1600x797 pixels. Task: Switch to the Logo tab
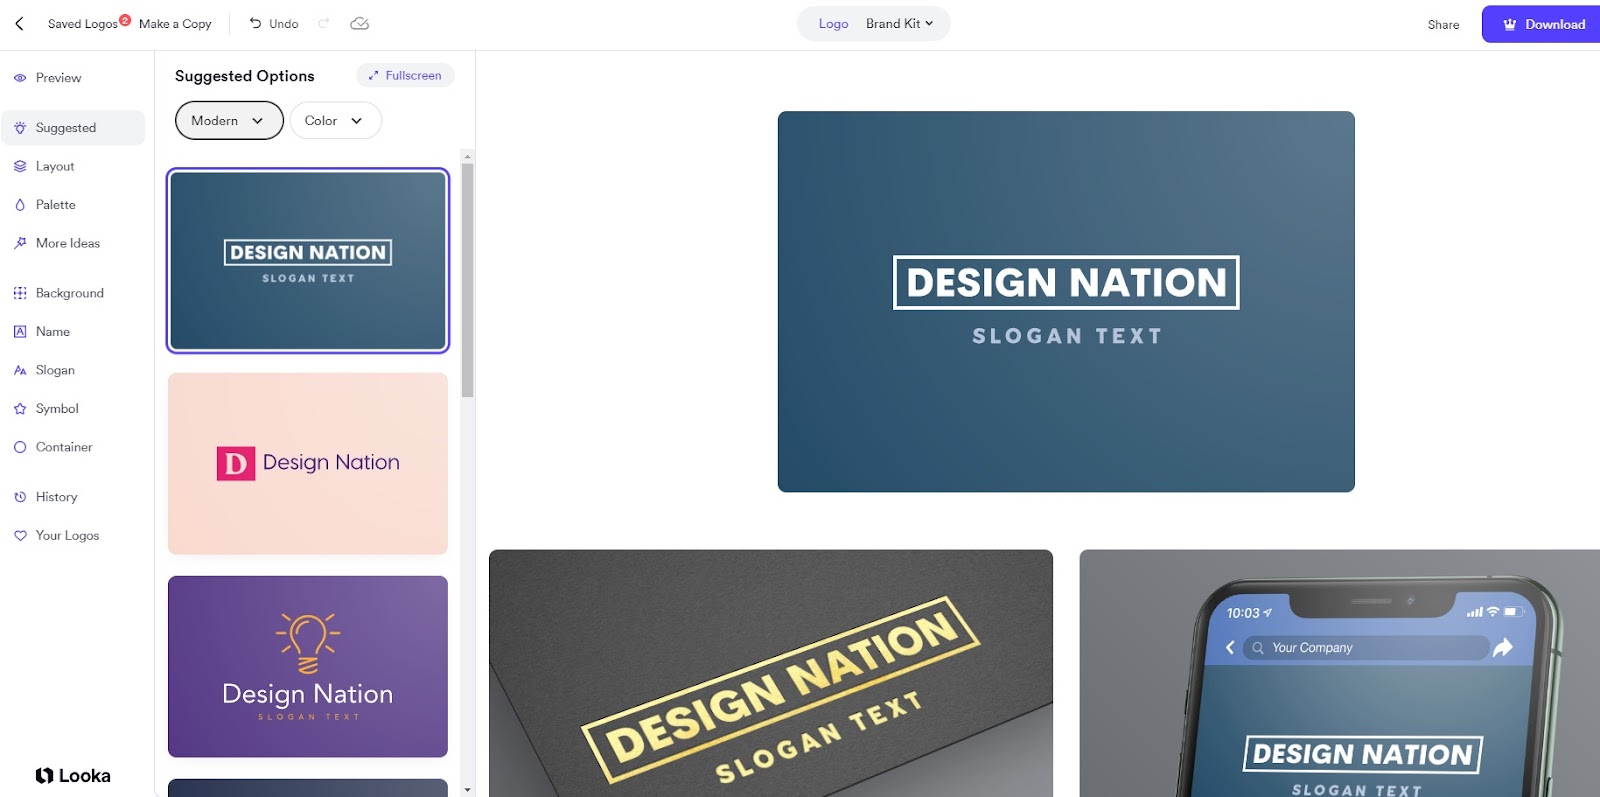click(x=833, y=23)
